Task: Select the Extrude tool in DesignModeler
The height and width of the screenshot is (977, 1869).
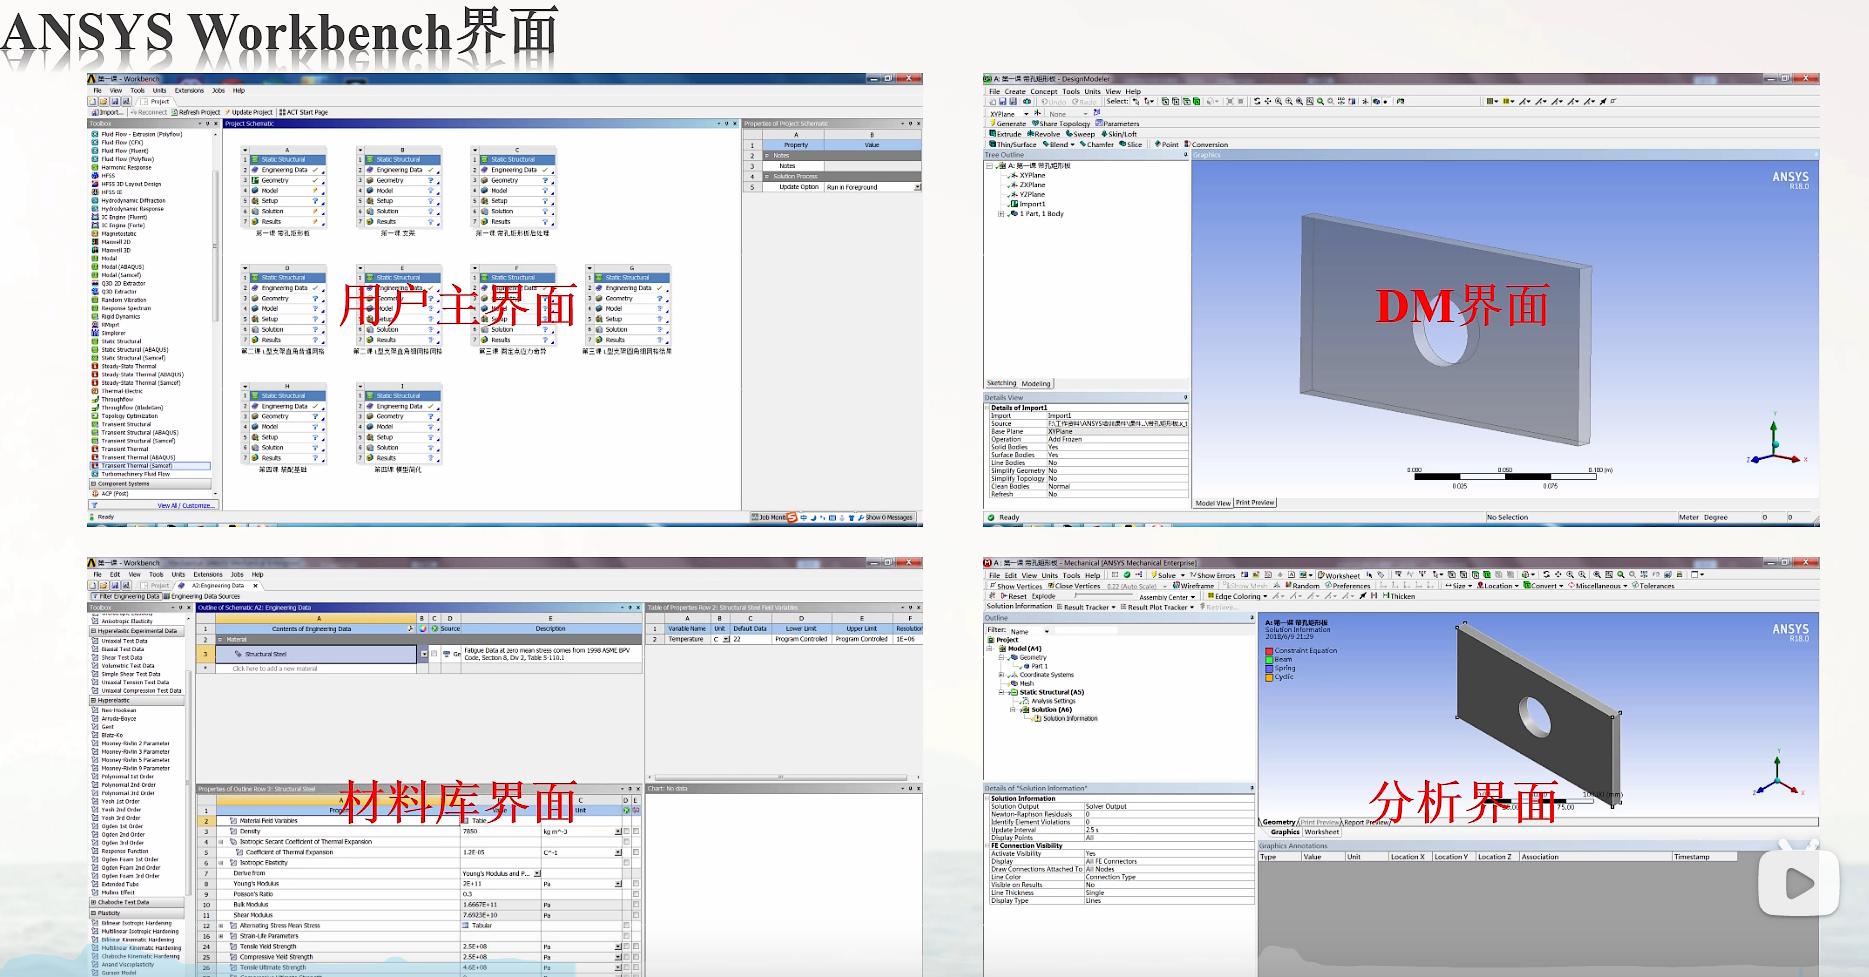Action: coord(1005,134)
